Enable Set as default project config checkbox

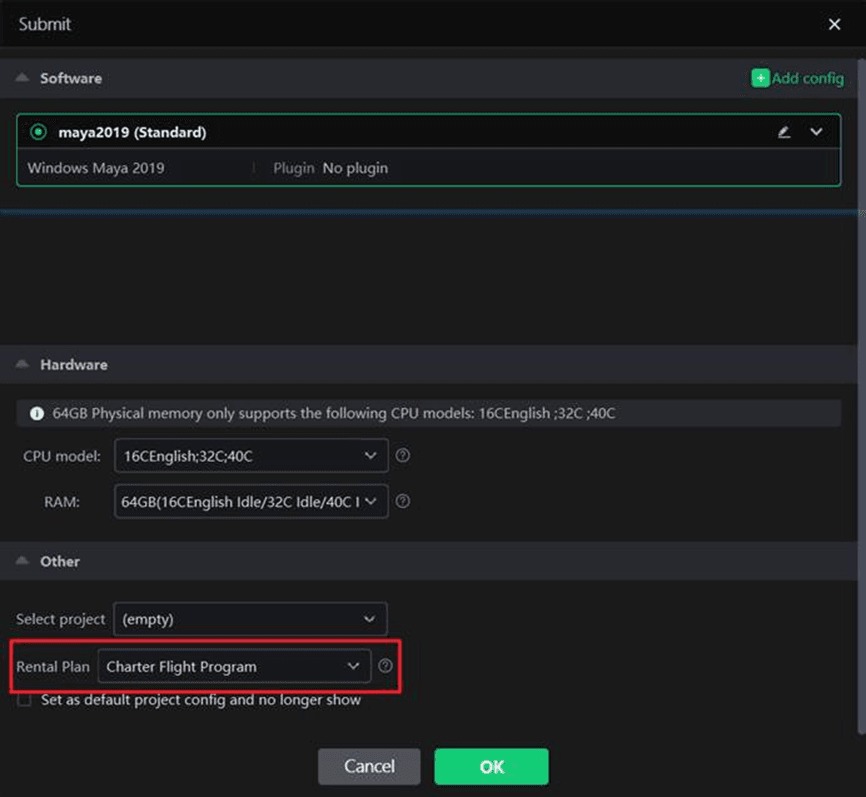25,700
